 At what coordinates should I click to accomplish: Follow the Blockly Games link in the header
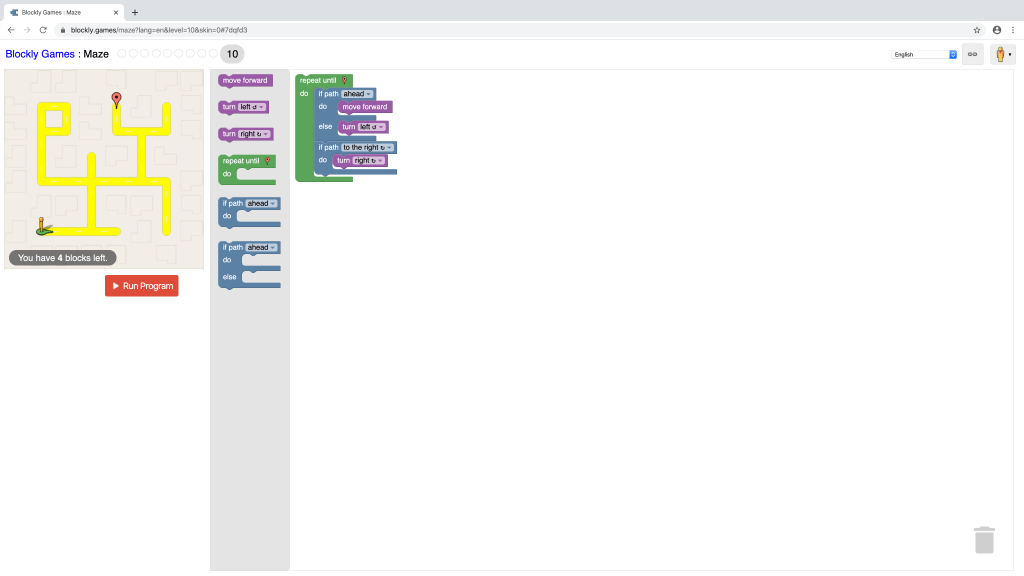click(40, 54)
